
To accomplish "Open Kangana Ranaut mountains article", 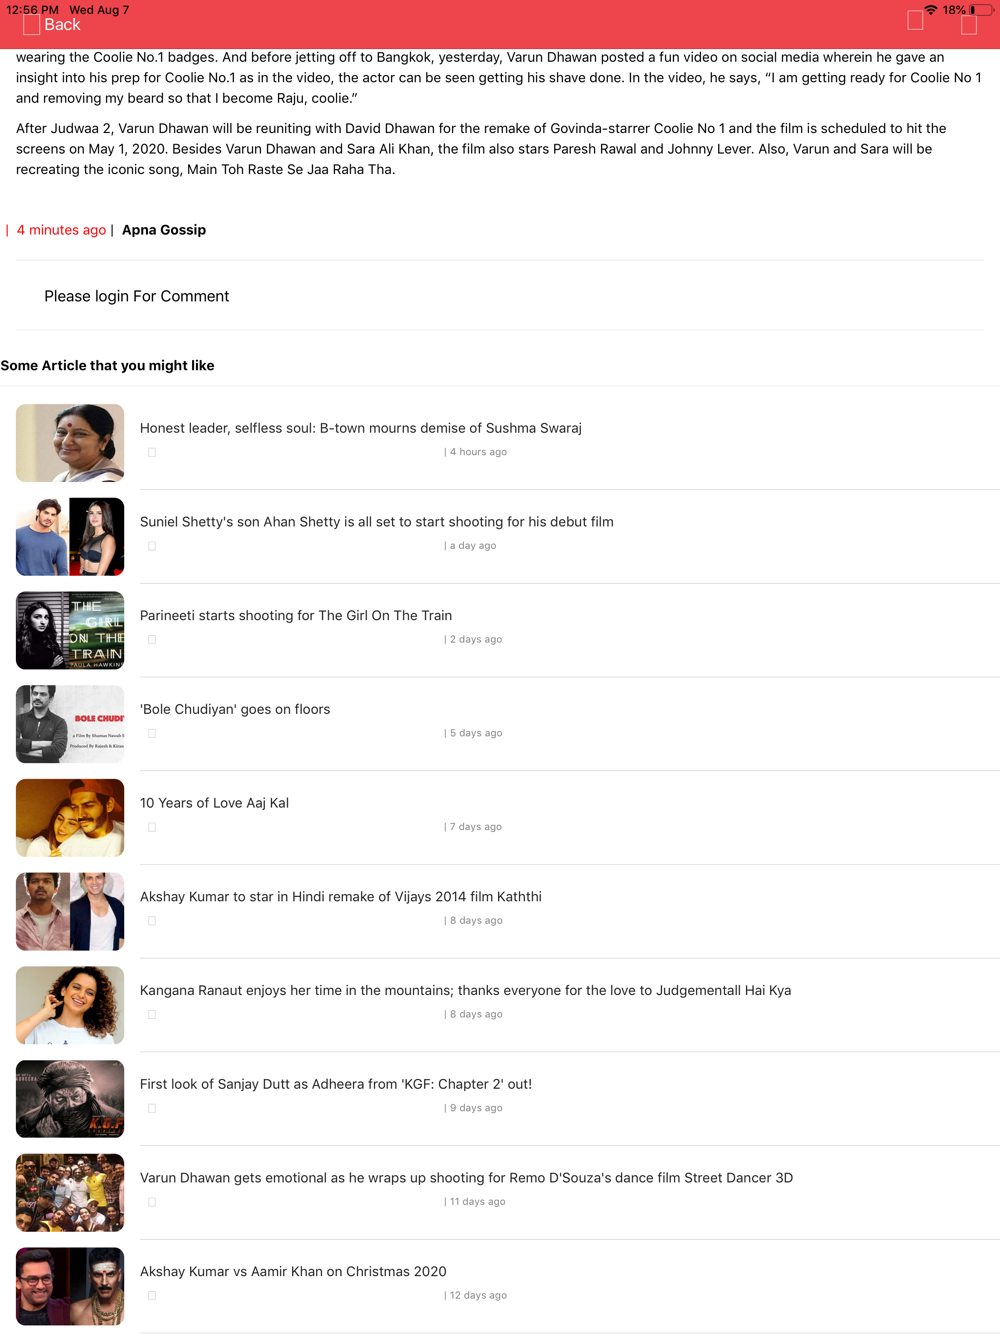I will (x=465, y=991).
